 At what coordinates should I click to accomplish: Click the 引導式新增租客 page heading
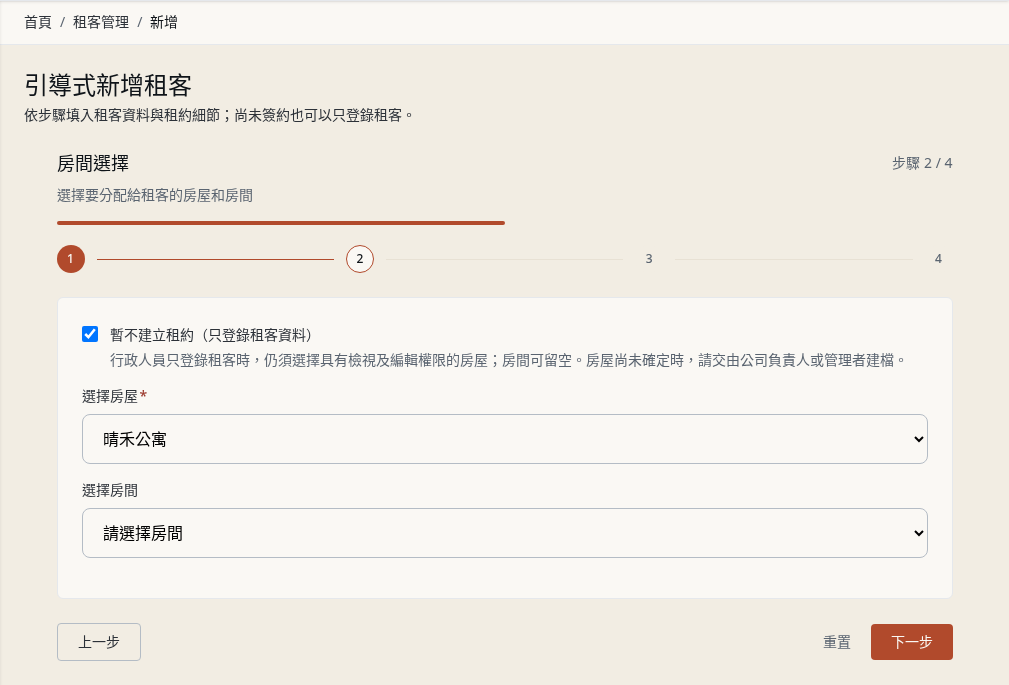(108, 86)
